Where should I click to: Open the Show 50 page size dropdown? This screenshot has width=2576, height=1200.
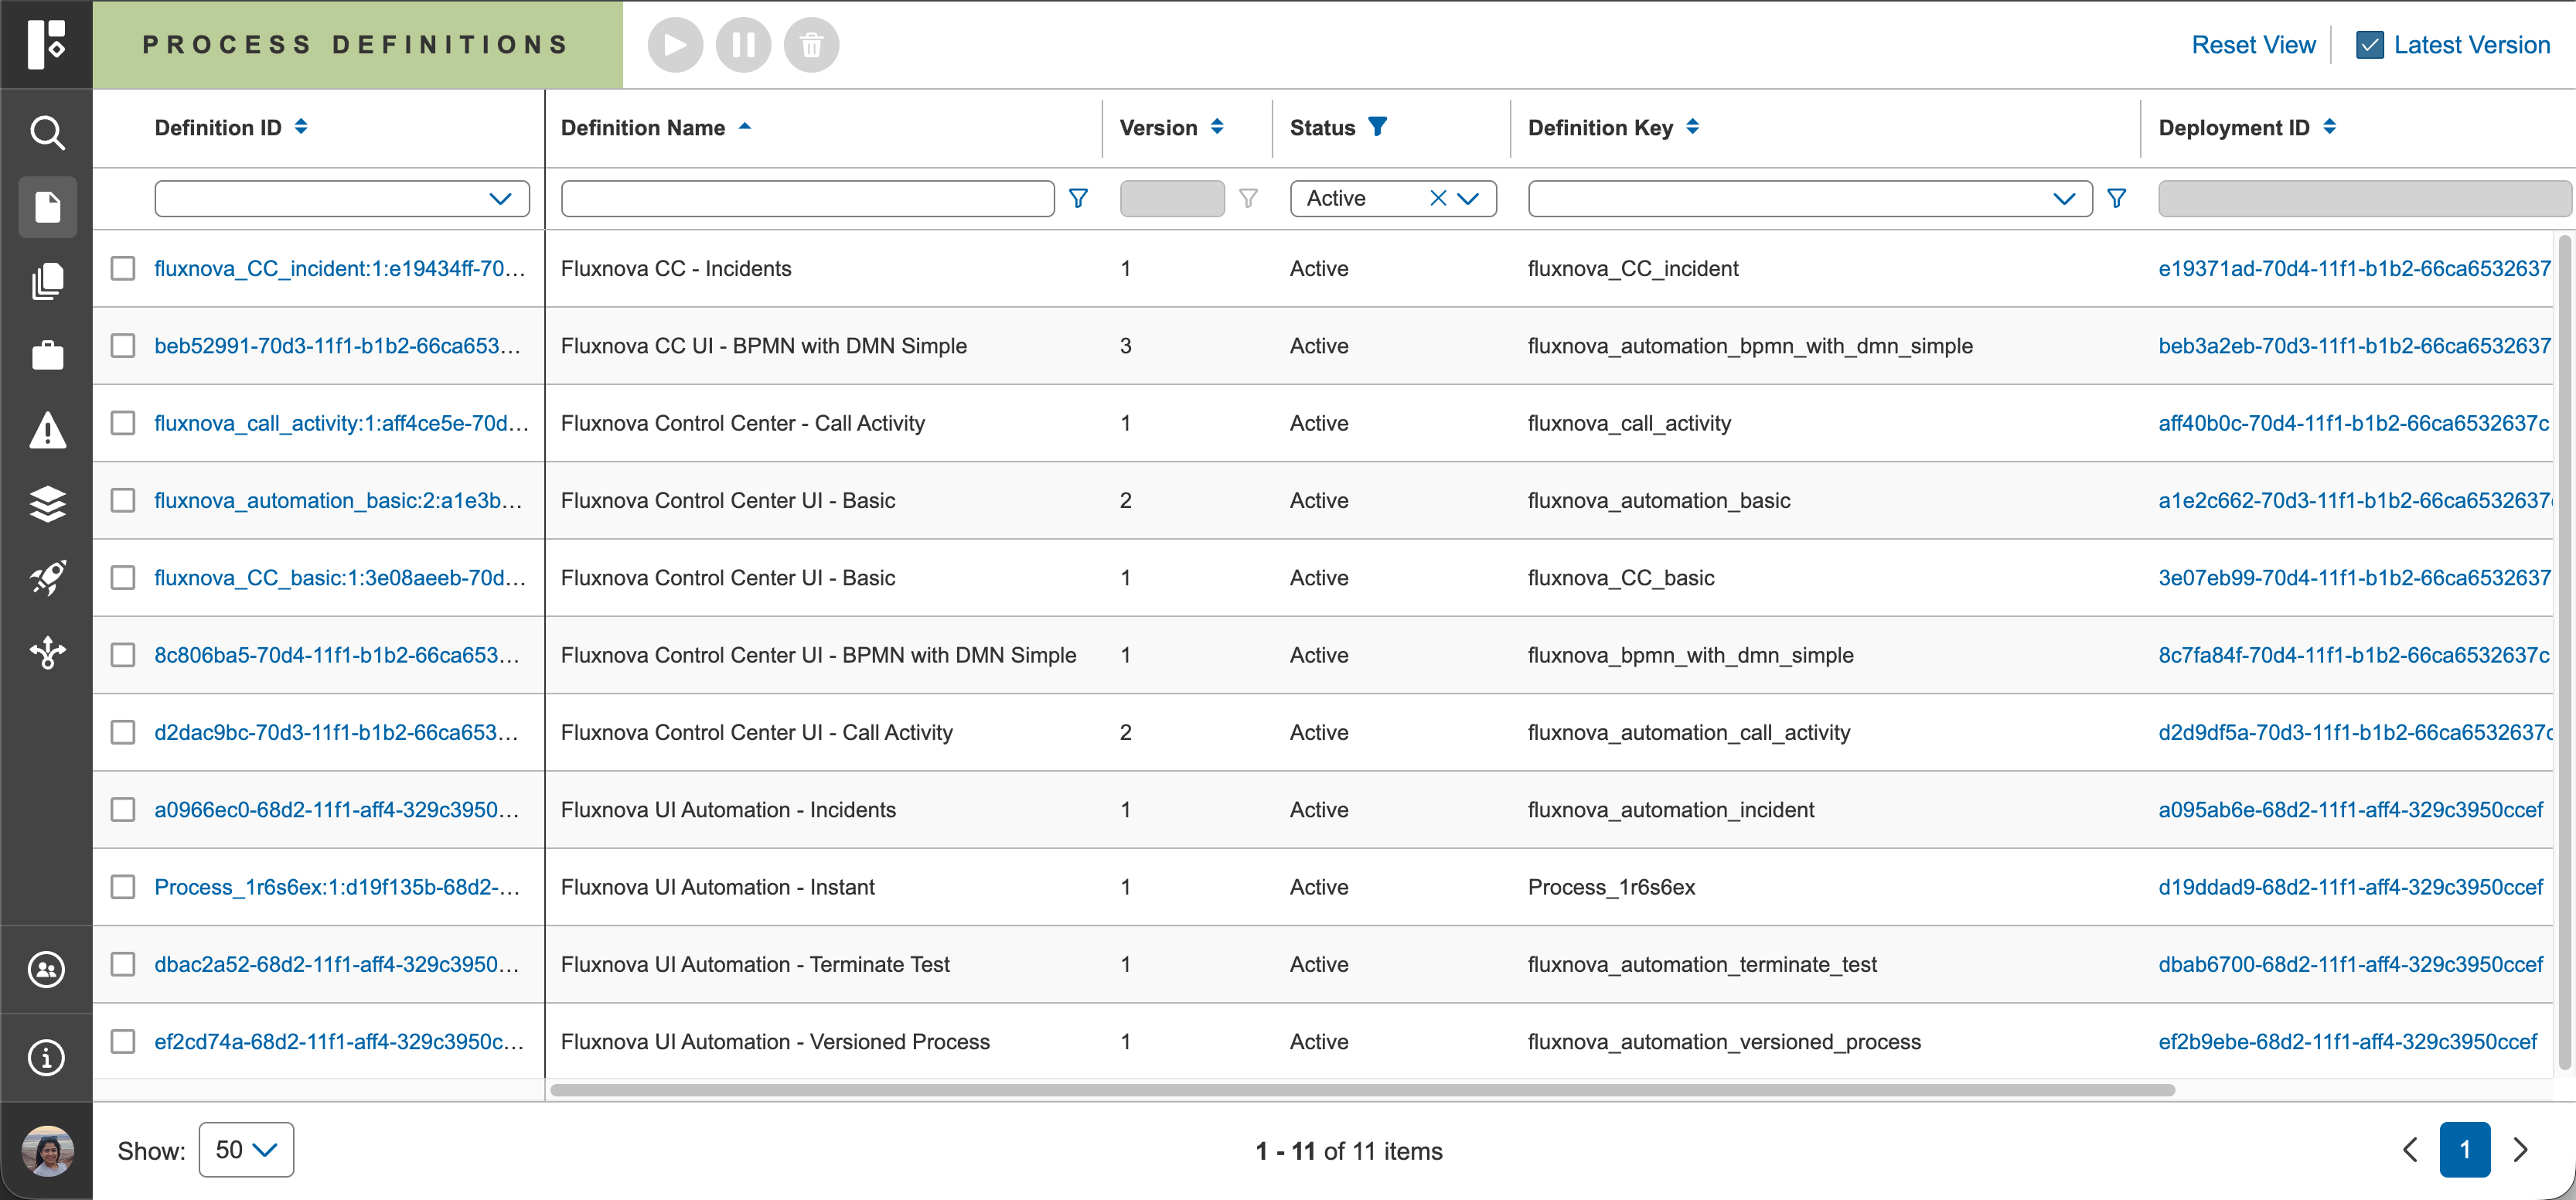point(246,1150)
